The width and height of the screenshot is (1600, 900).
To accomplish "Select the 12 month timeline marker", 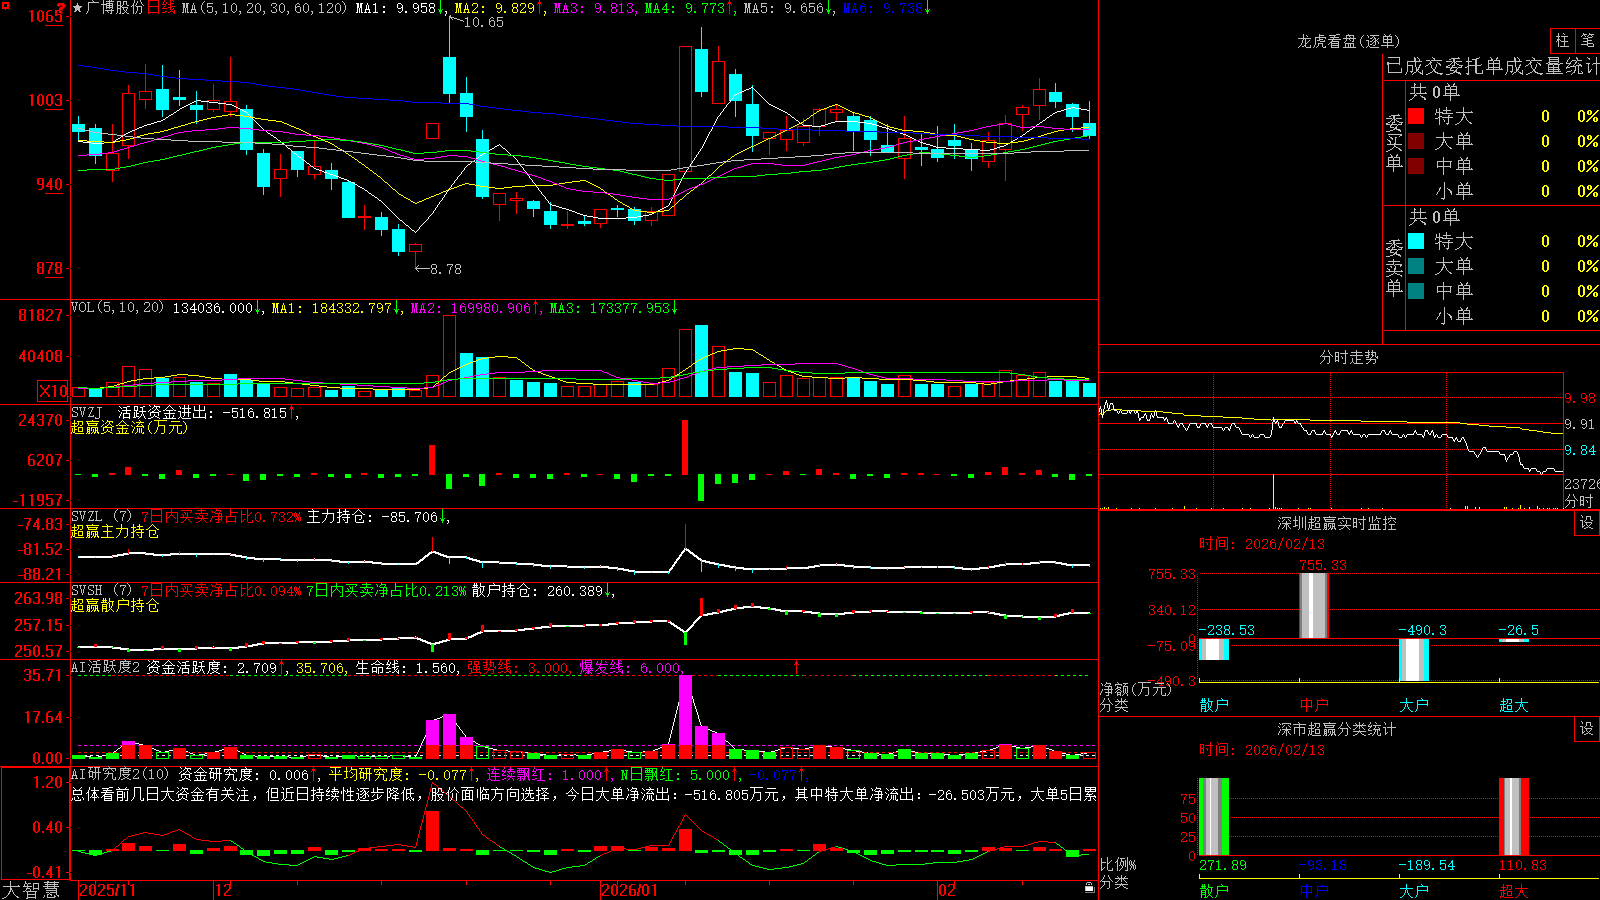I will tap(223, 890).
